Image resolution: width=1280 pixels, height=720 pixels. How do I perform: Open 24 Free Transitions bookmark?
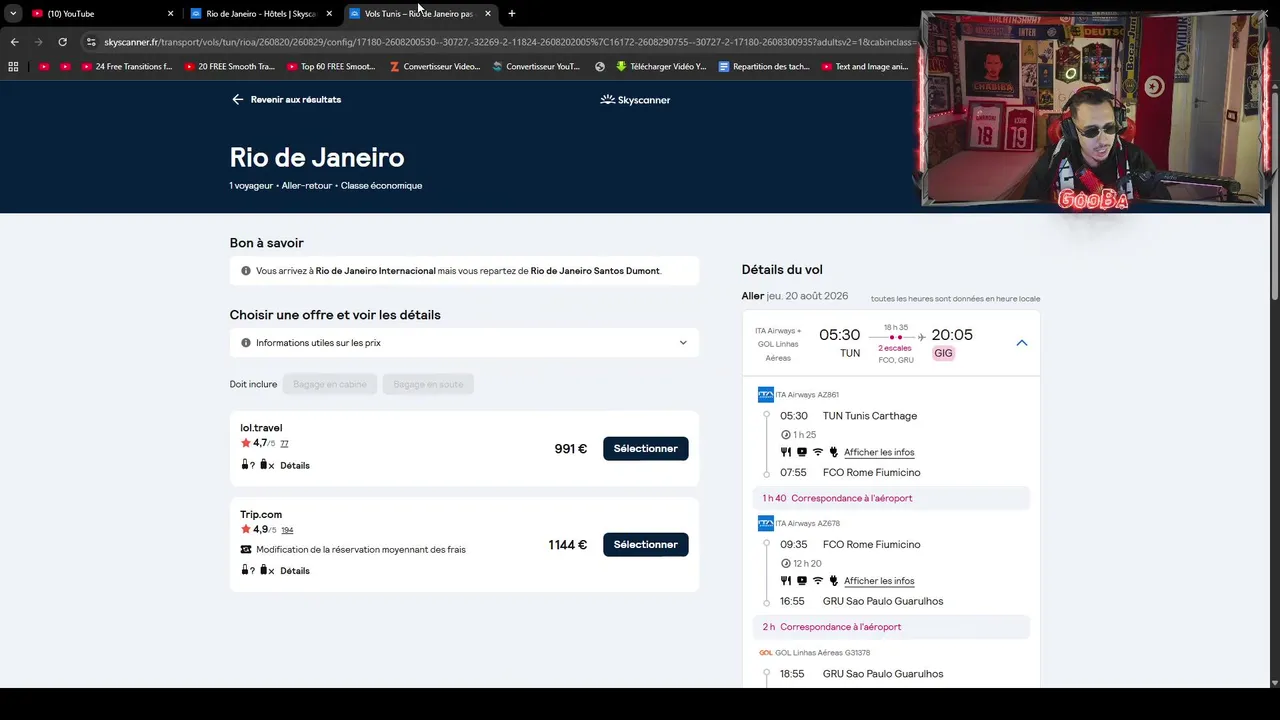coord(127,67)
